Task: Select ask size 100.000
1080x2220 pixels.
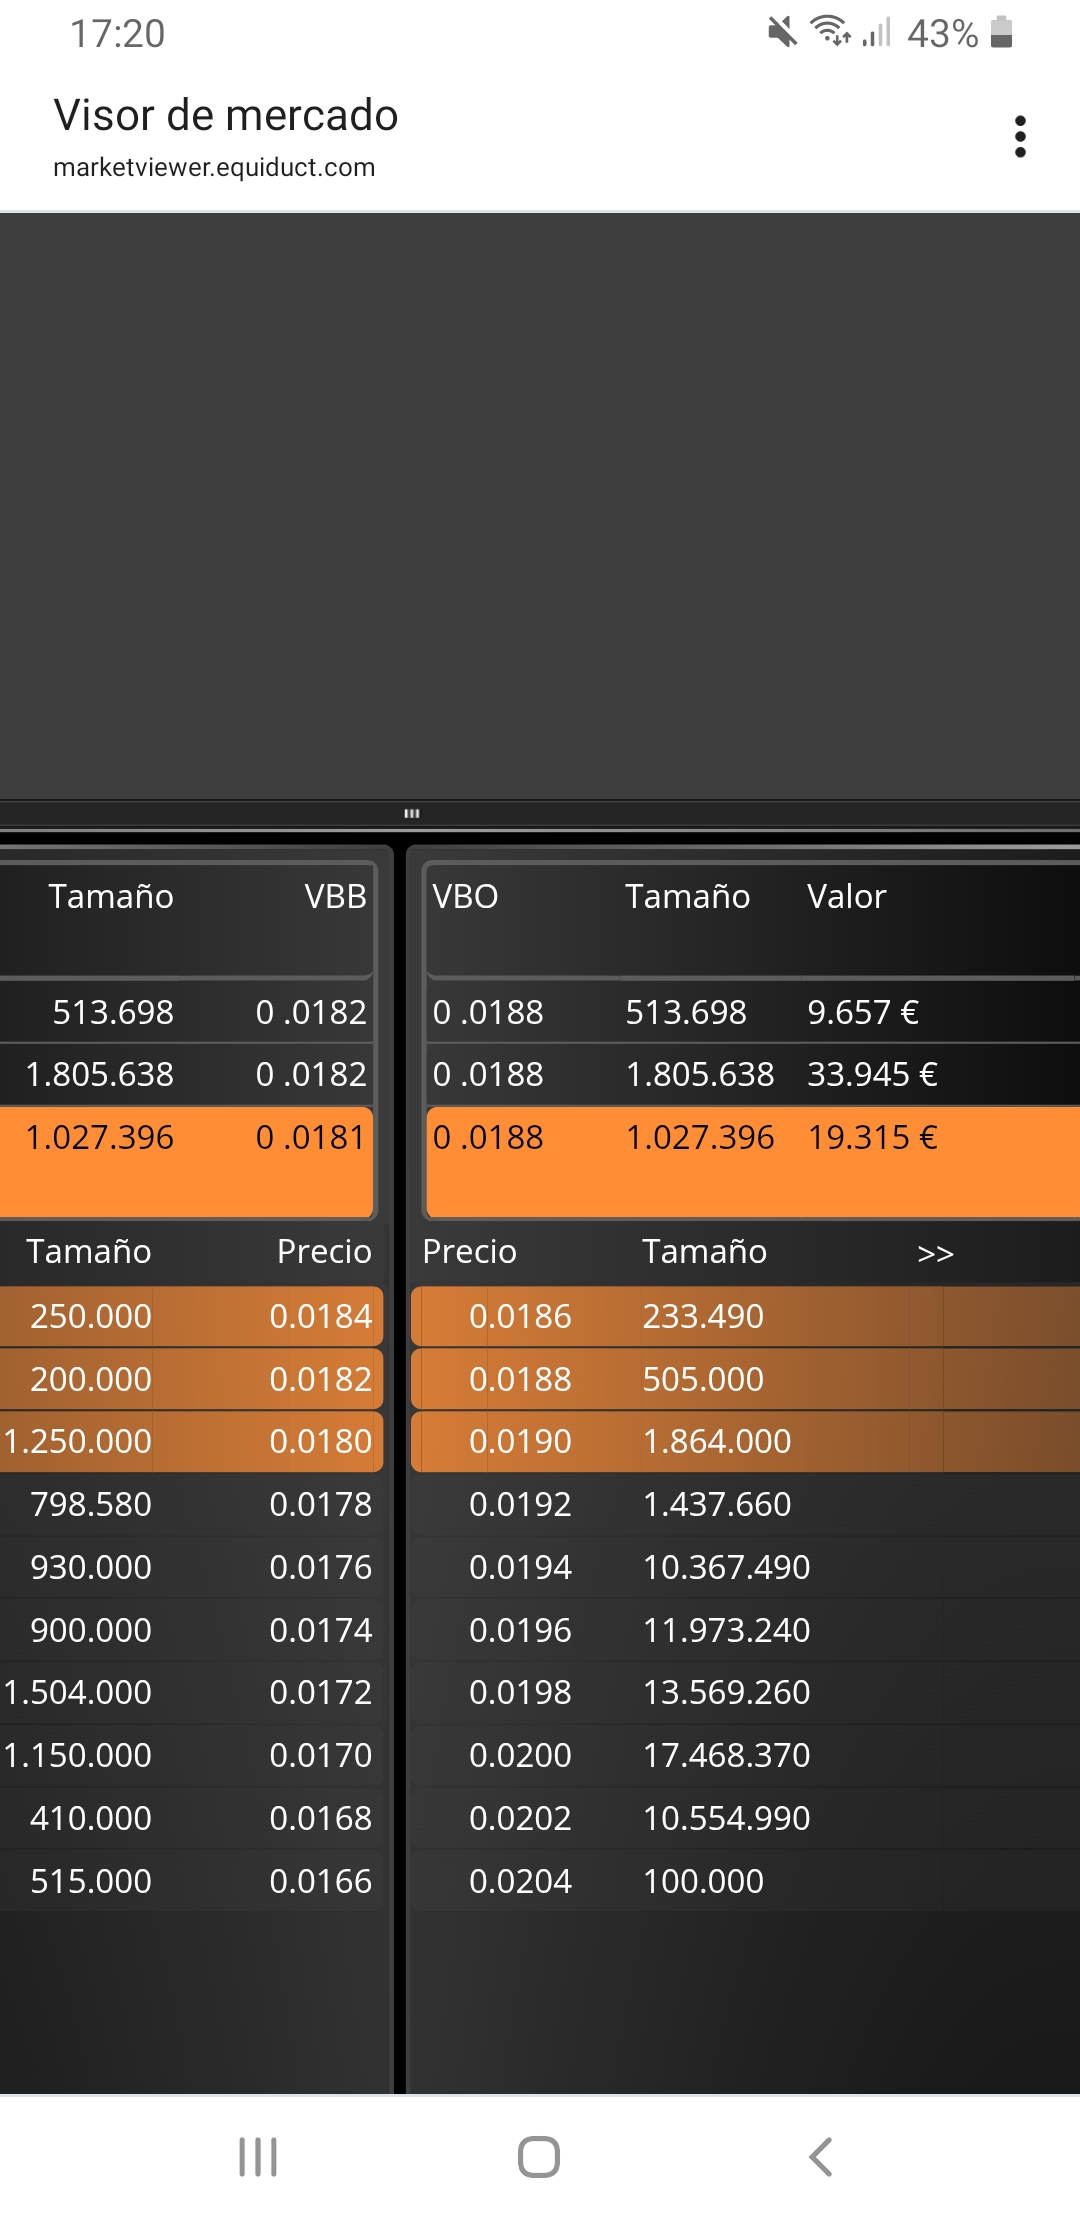Action: coord(703,1881)
